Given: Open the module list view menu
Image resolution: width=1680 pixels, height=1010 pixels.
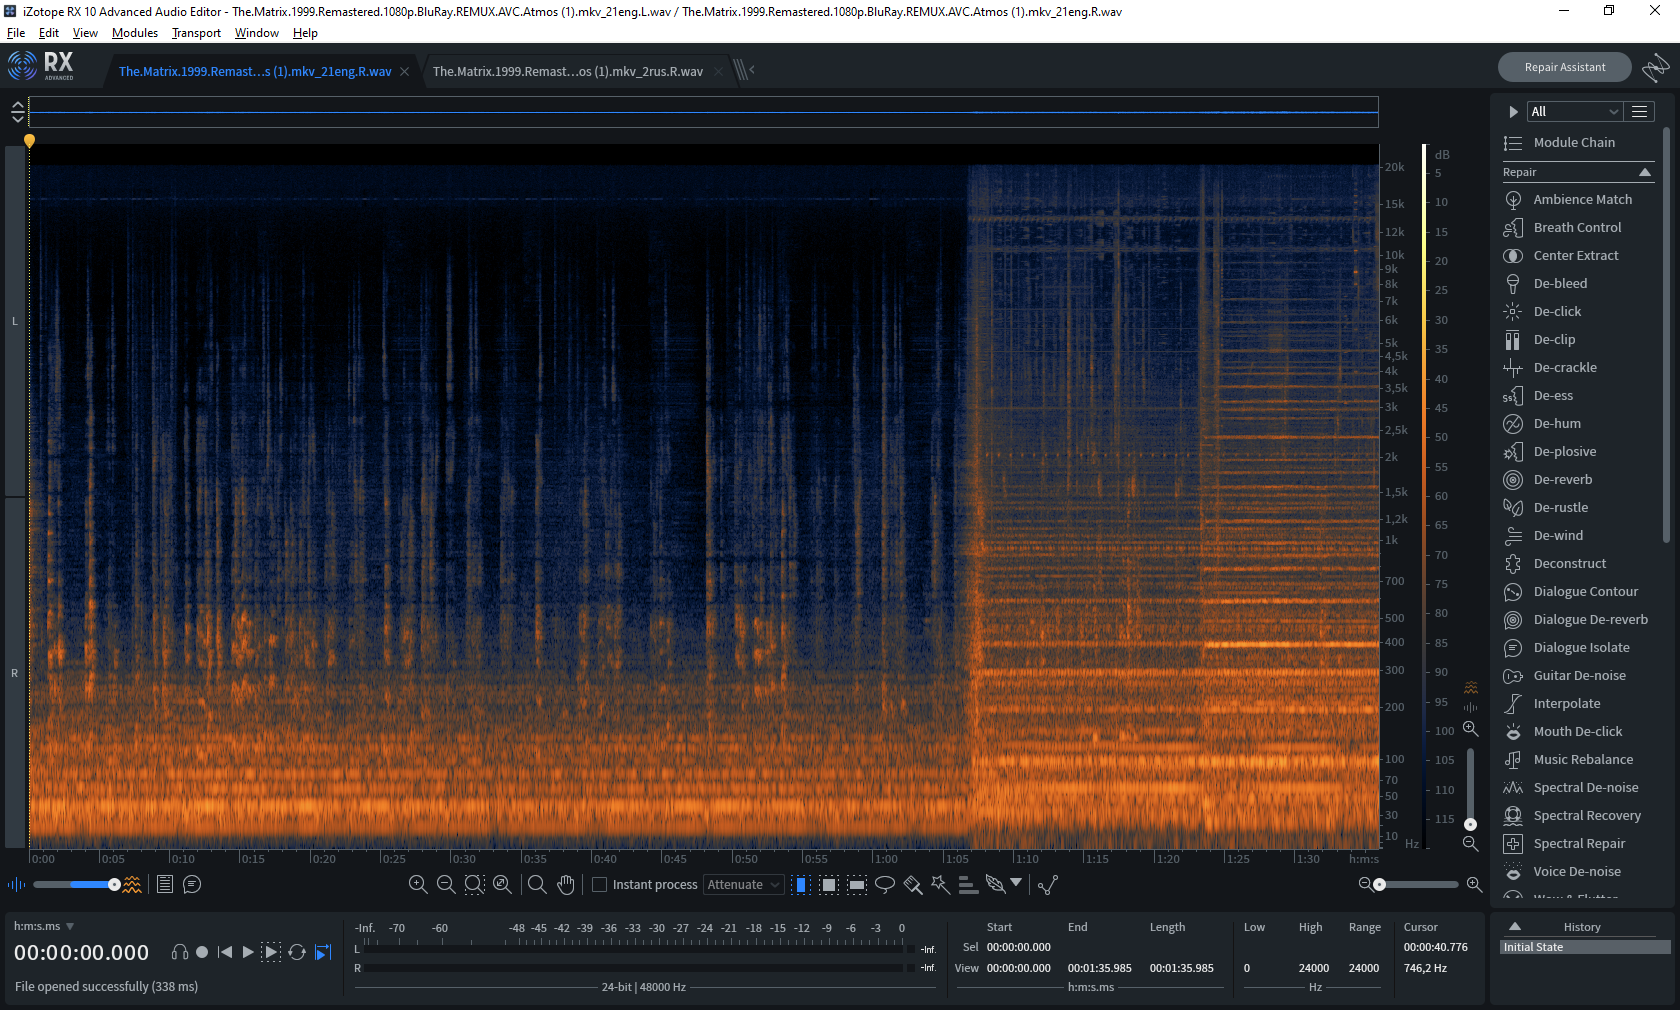Looking at the screenshot, I should (x=1639, y=111).
